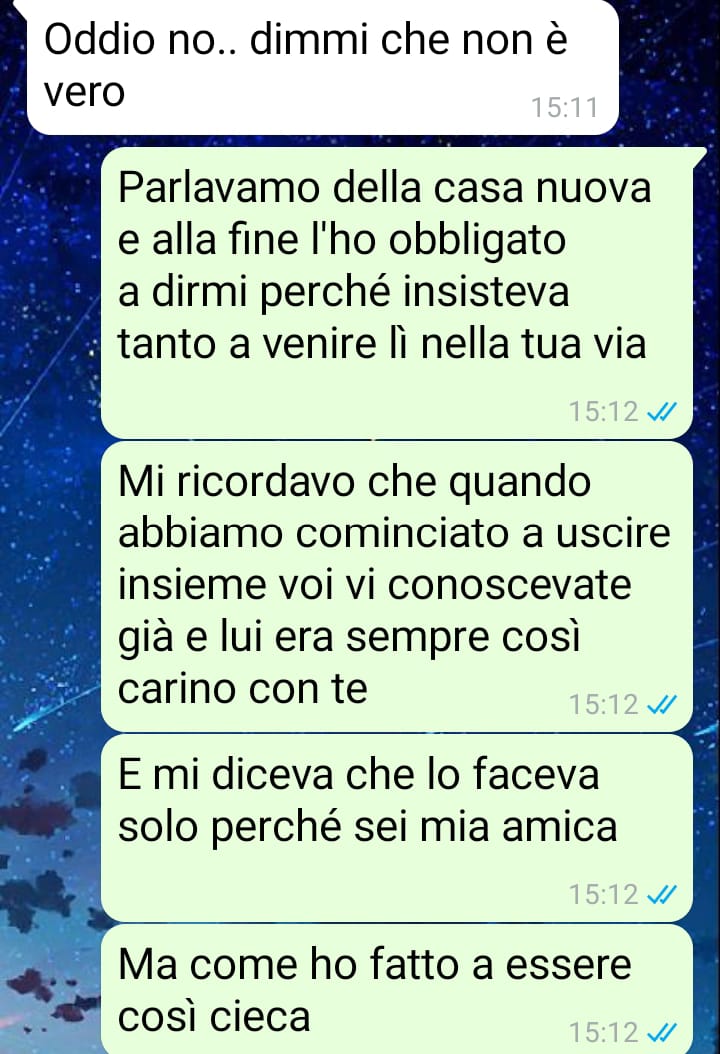Click the blue ticks on 'solo perché sei mia amica'

coord(662,895)
